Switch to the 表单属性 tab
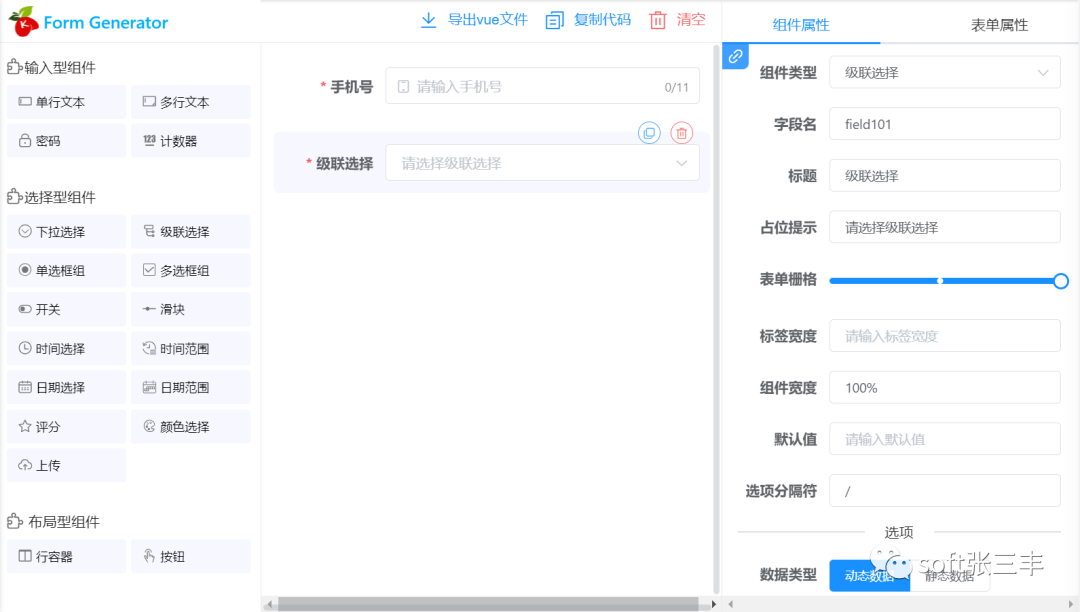The image size is (1080, 612). (999, 25)
